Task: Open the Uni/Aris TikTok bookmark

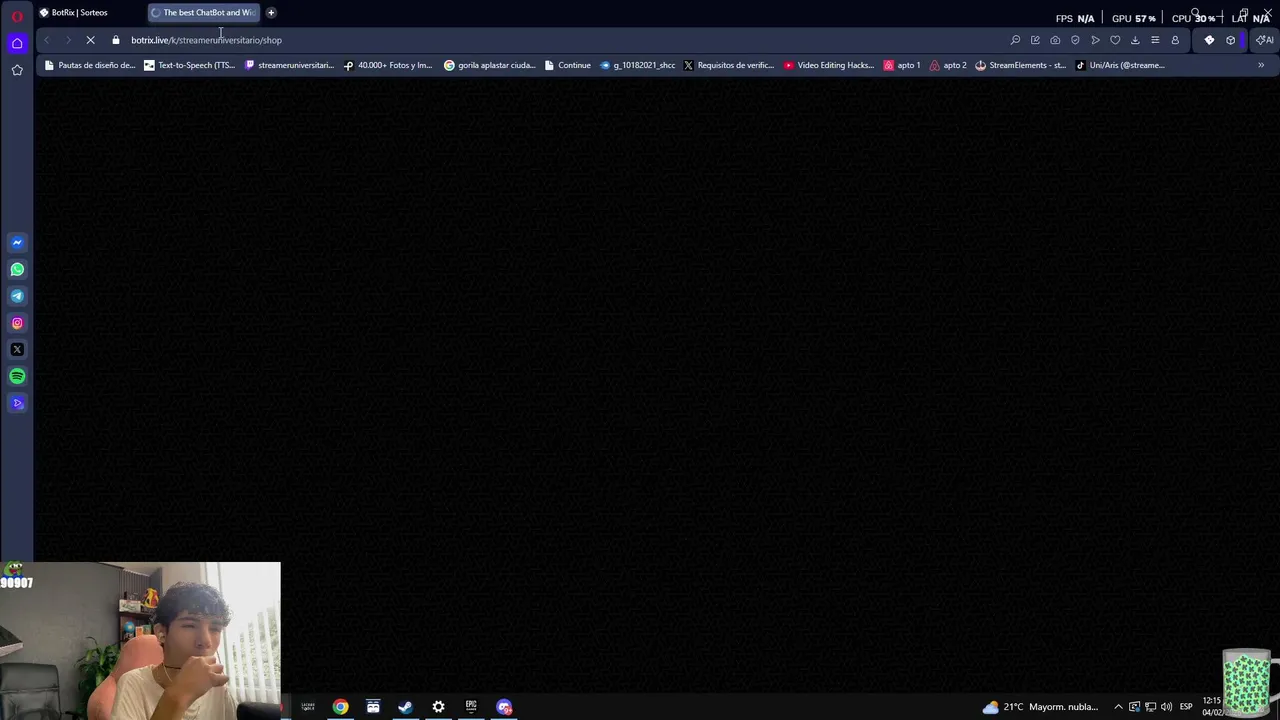Action: [x=1120, y=65]
